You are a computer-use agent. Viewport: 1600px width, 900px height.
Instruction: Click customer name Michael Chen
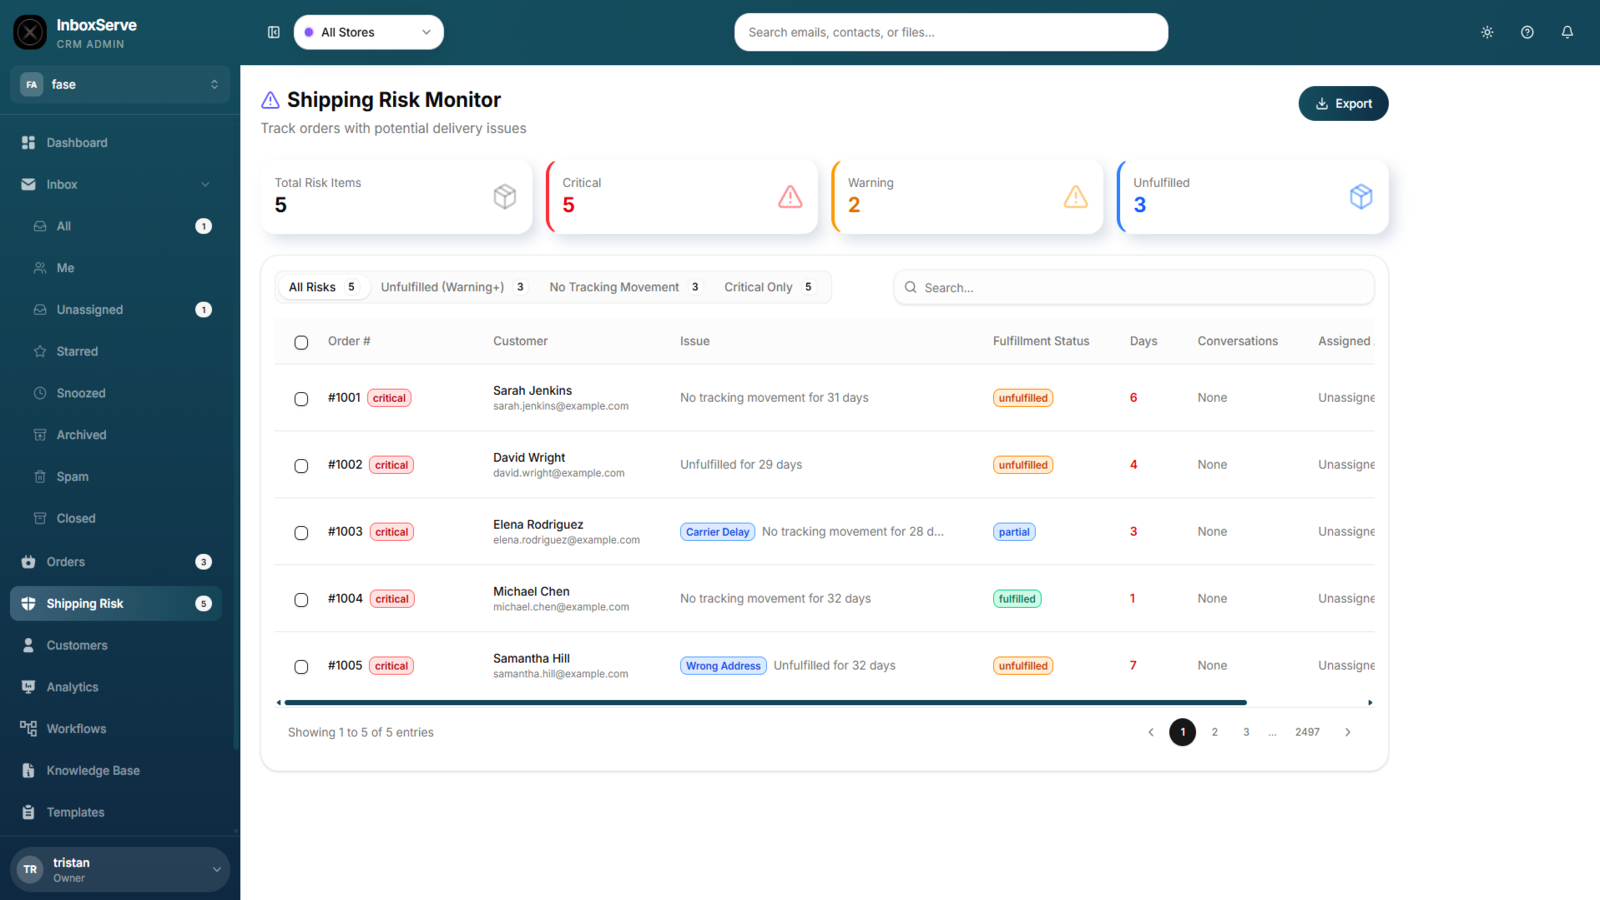[x=531, y=592]
